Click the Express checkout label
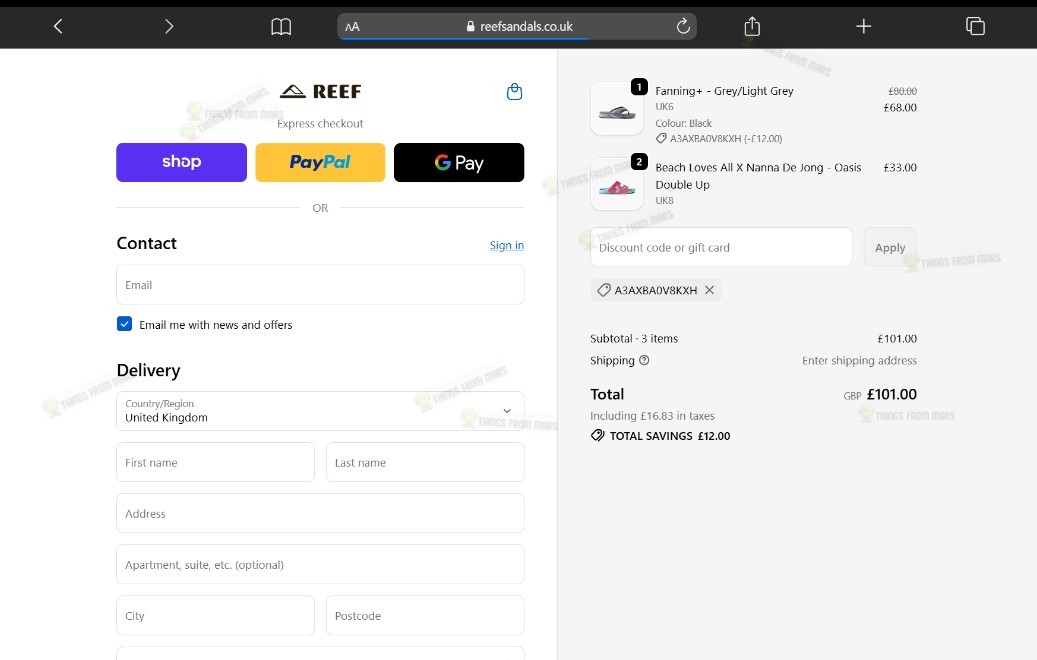This screenshot has height=660, width=1037. pos(320,124)
